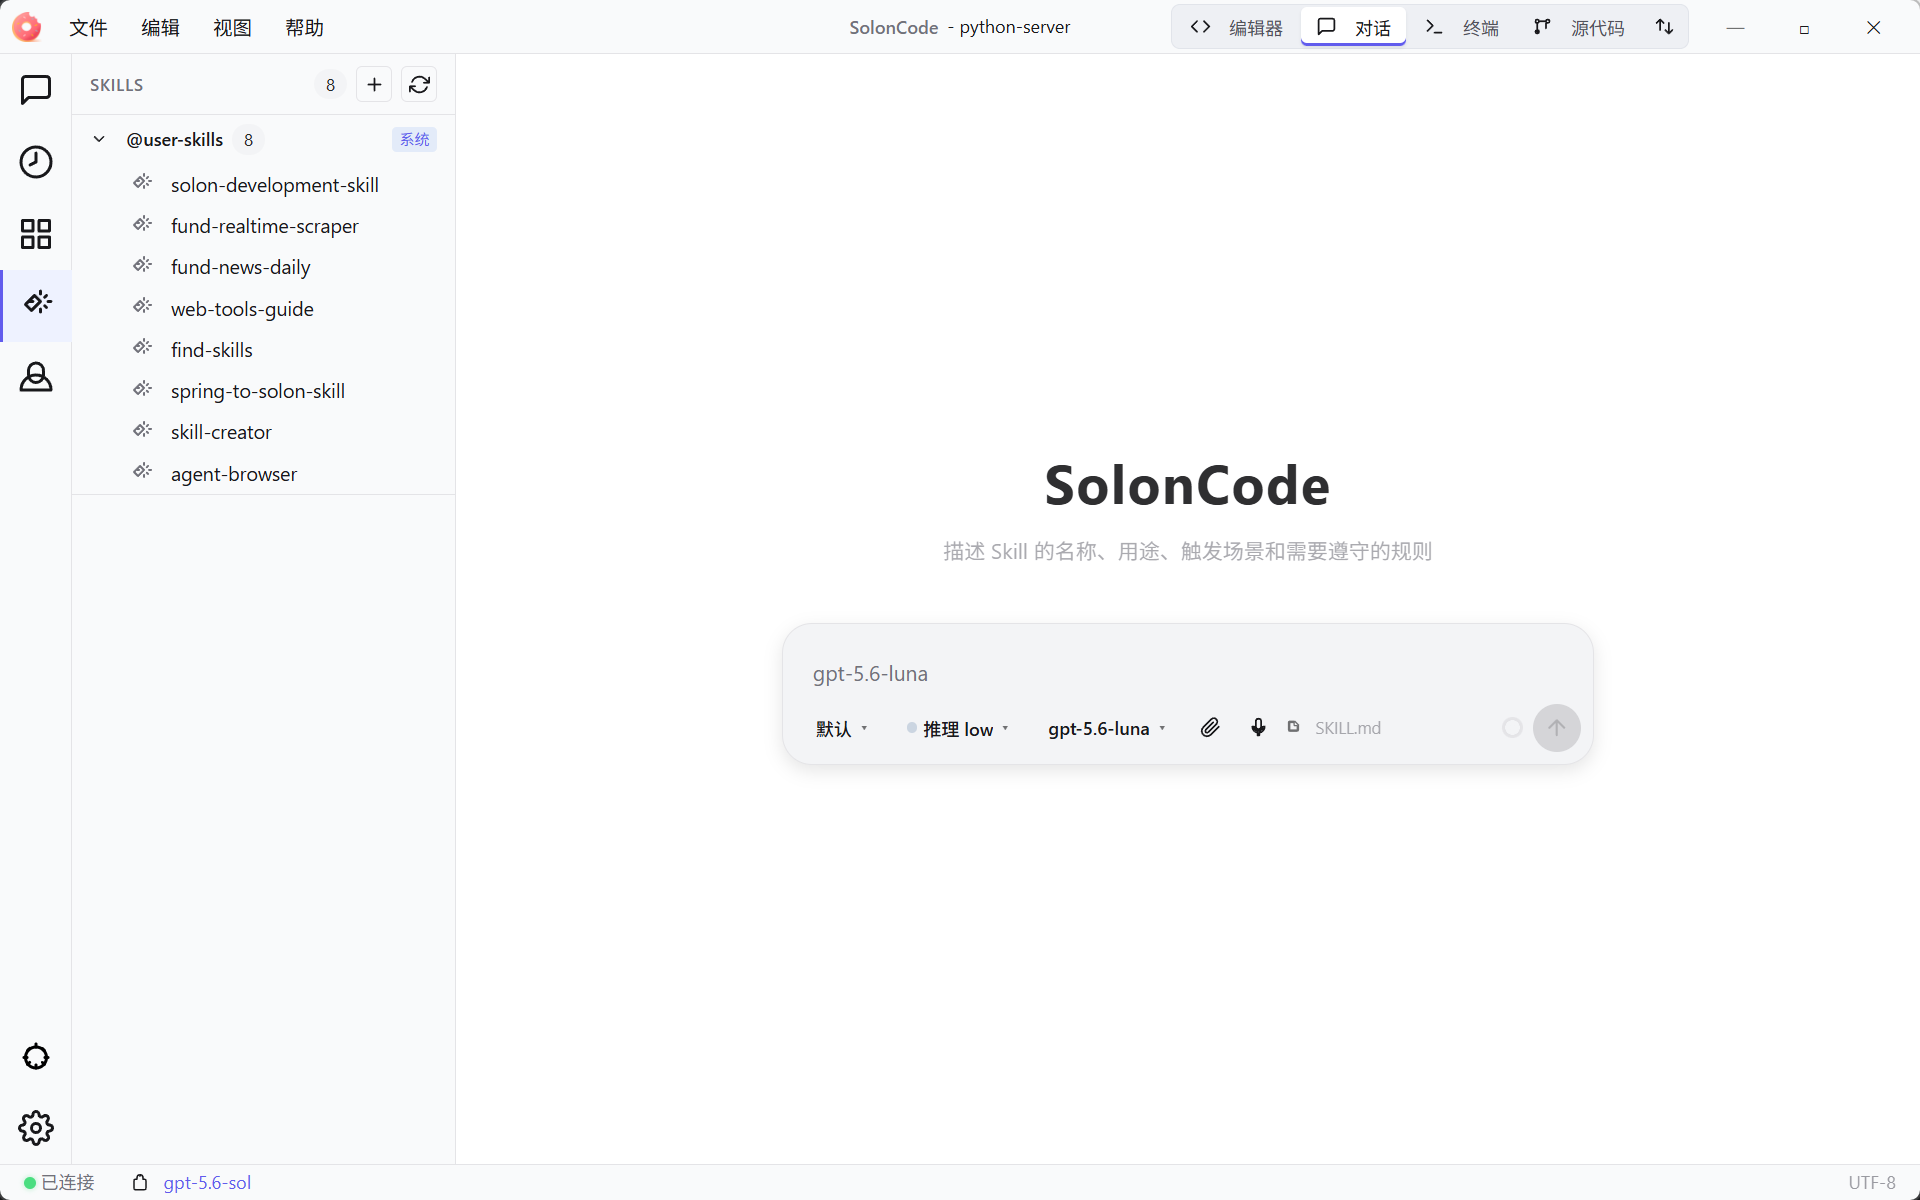The height and width of the screenshot is (1200, 1920).
Task: Open the history clock sidebar icon
Action: [36, 162]
